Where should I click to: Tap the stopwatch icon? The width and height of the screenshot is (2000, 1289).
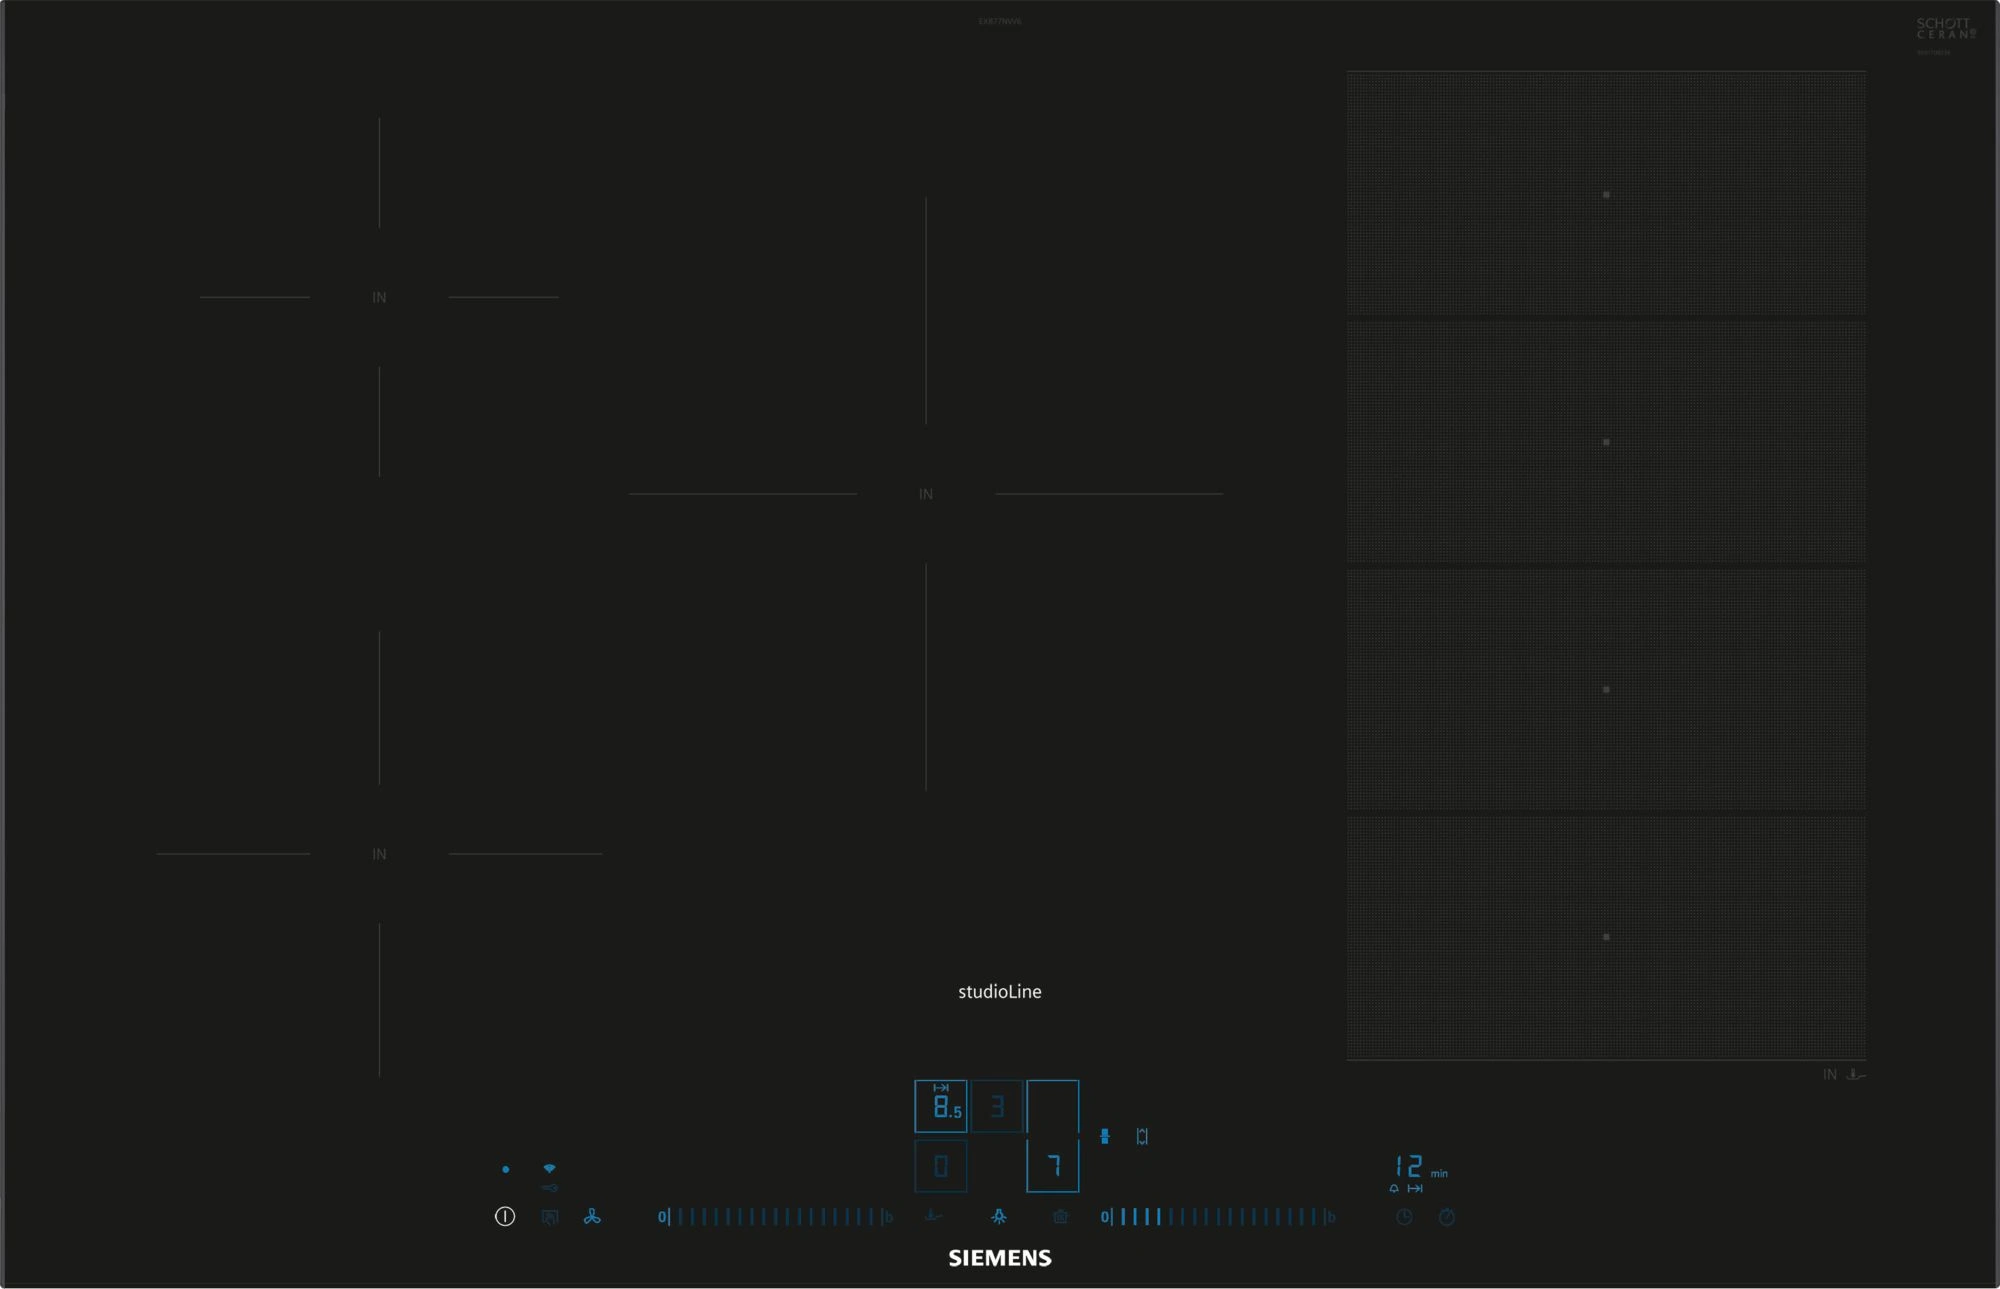pos(1447,1217)
